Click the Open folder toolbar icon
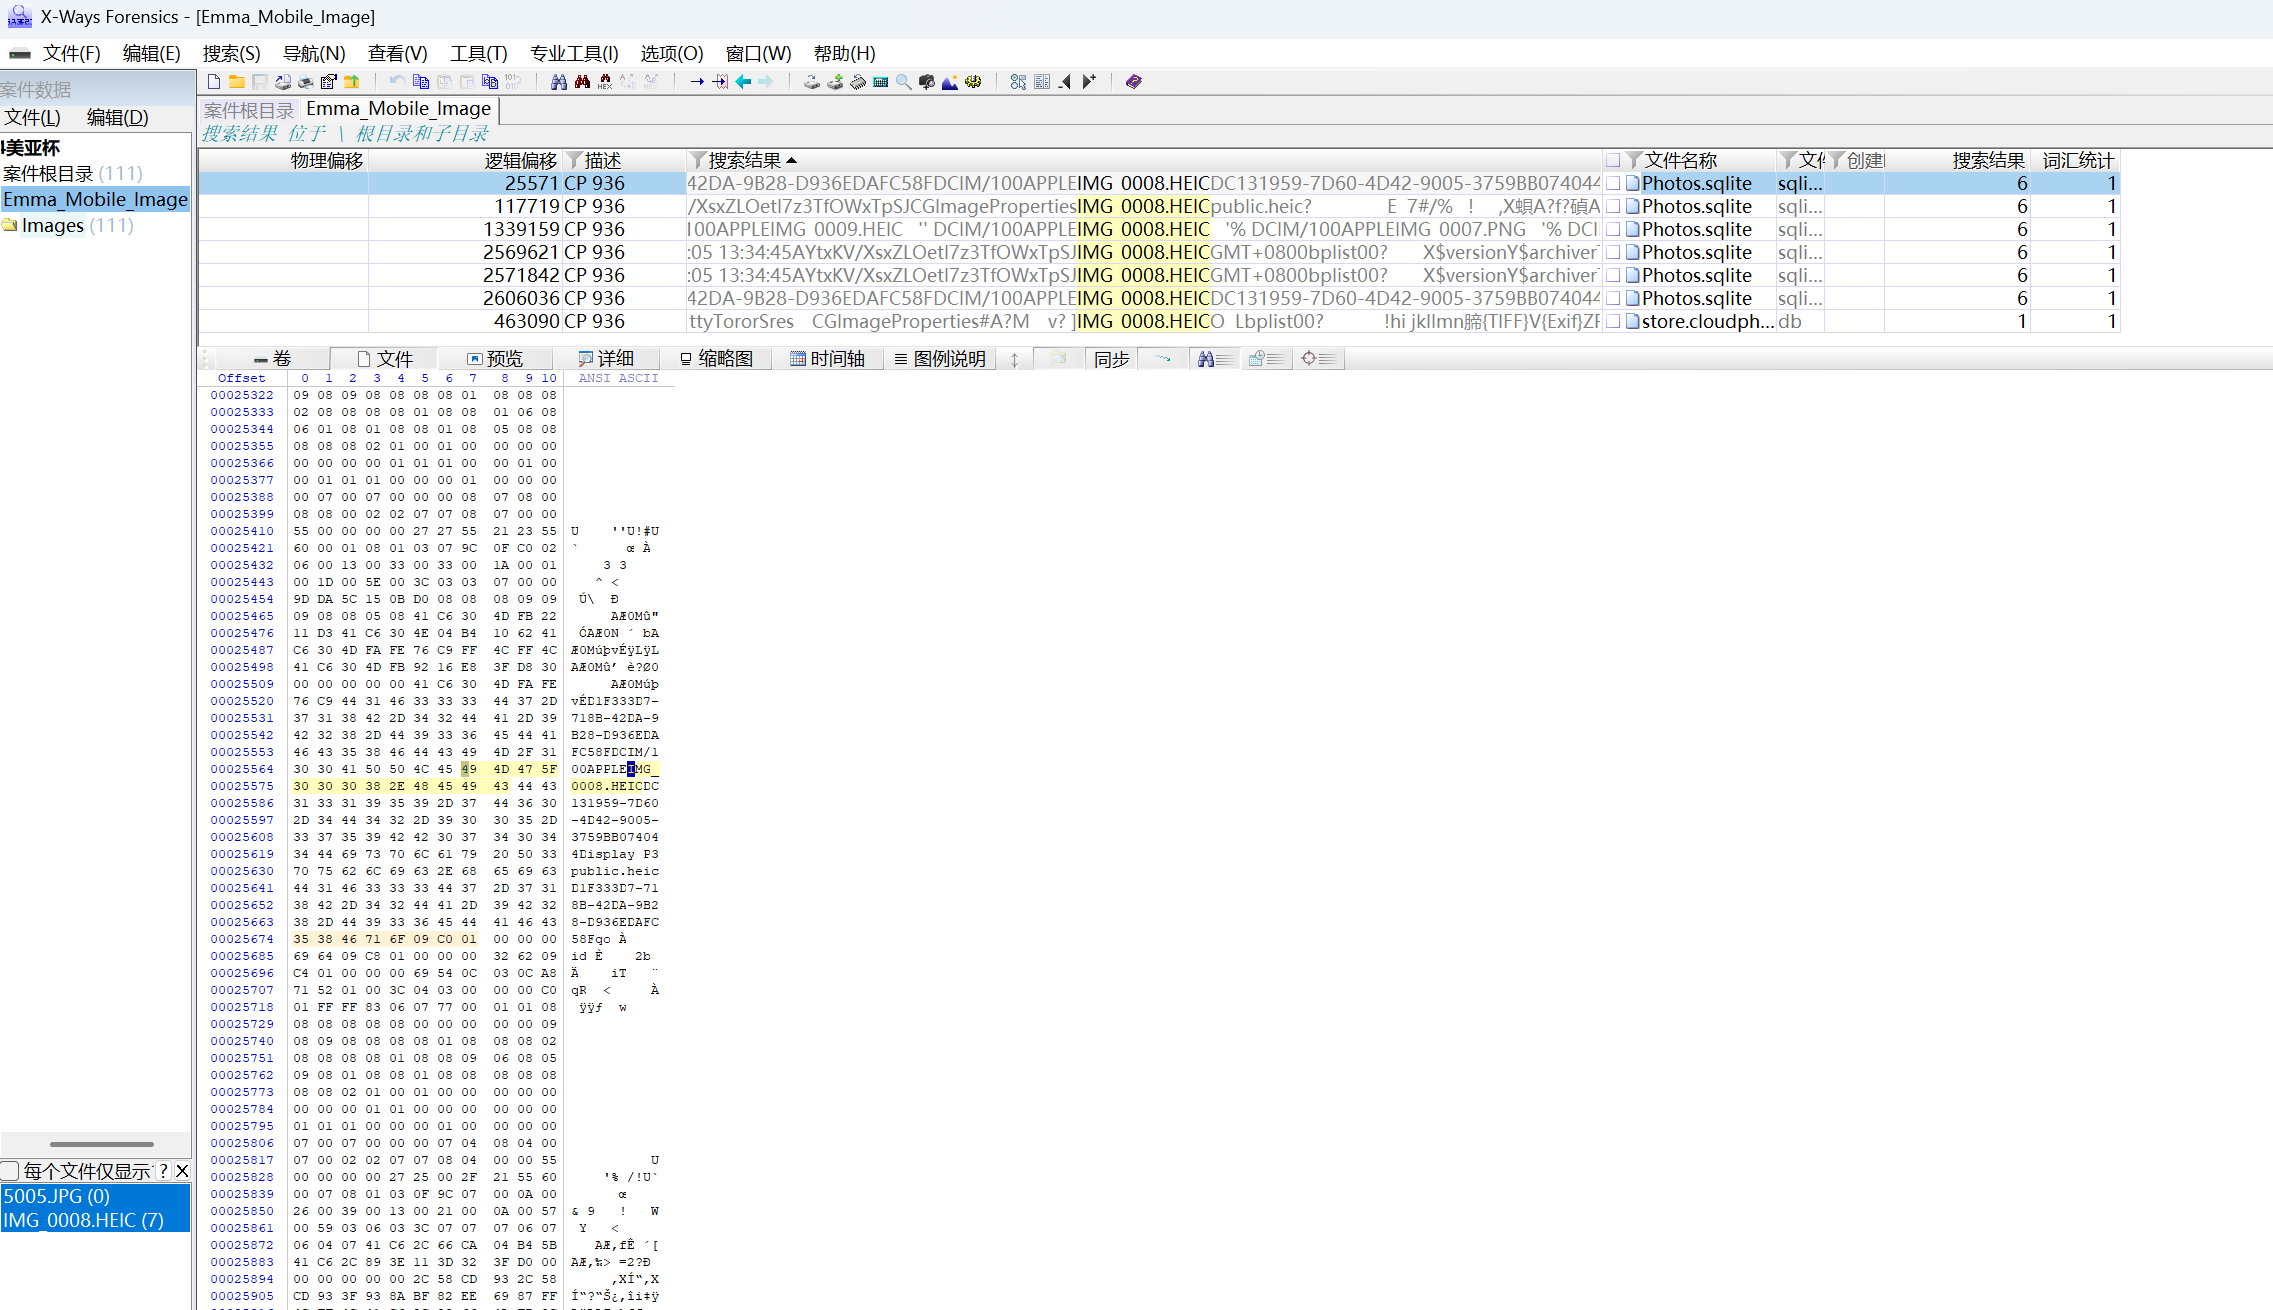Screen dimensions: 2273x1310 [x=237, y=82]
